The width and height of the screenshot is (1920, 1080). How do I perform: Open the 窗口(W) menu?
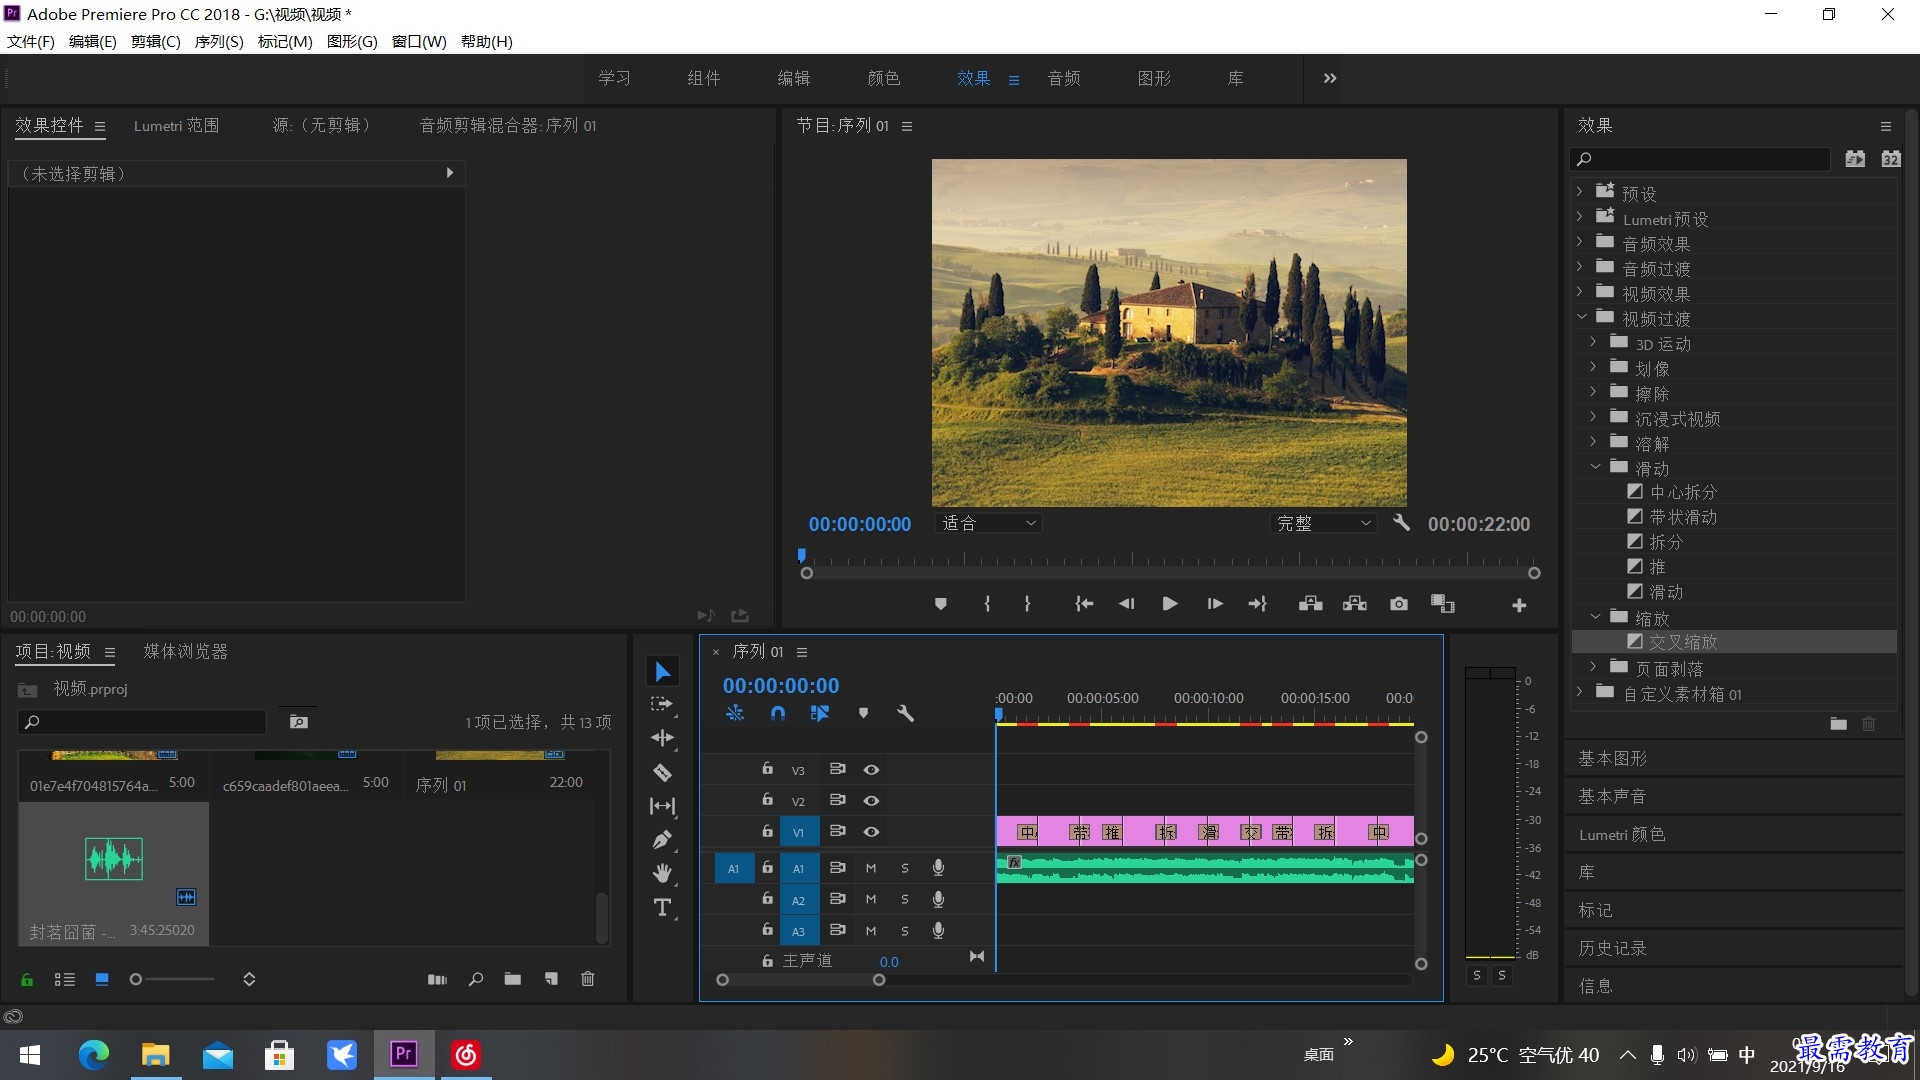pyautogui.click(x=419, y=41)
